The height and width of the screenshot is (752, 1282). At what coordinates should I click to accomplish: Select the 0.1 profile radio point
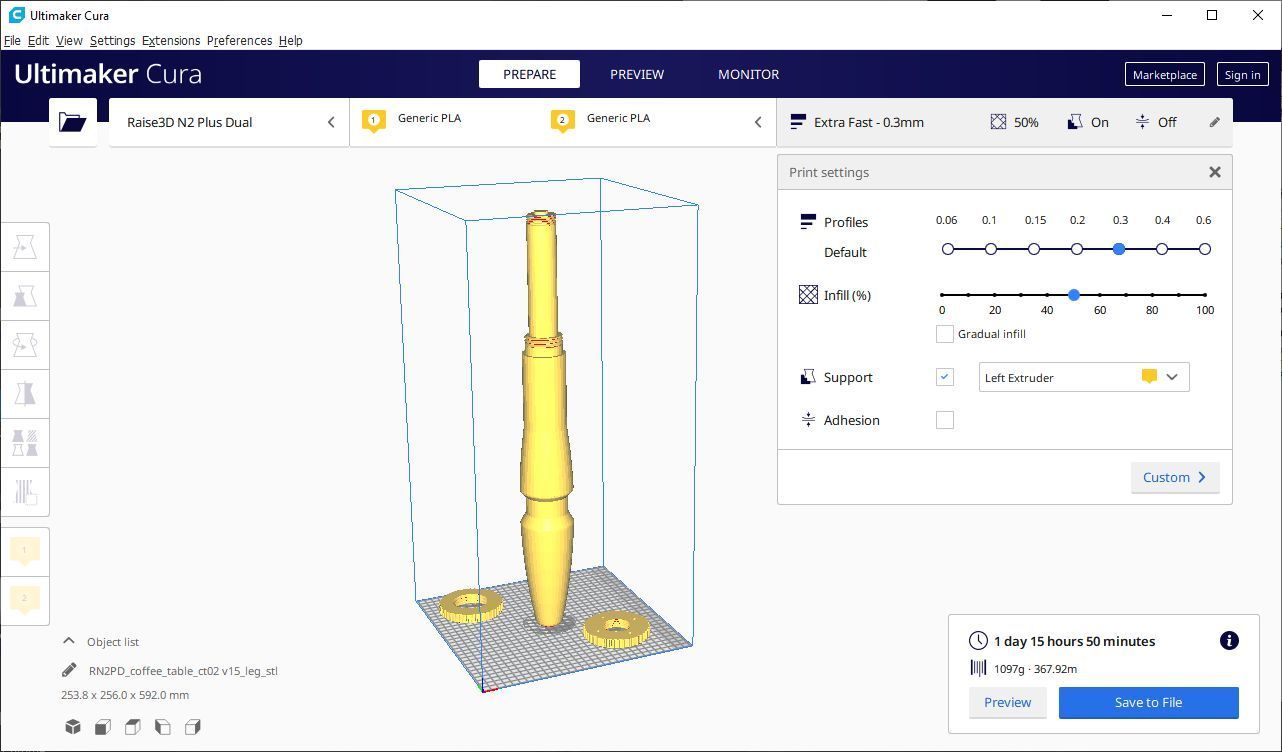(991, 249)
